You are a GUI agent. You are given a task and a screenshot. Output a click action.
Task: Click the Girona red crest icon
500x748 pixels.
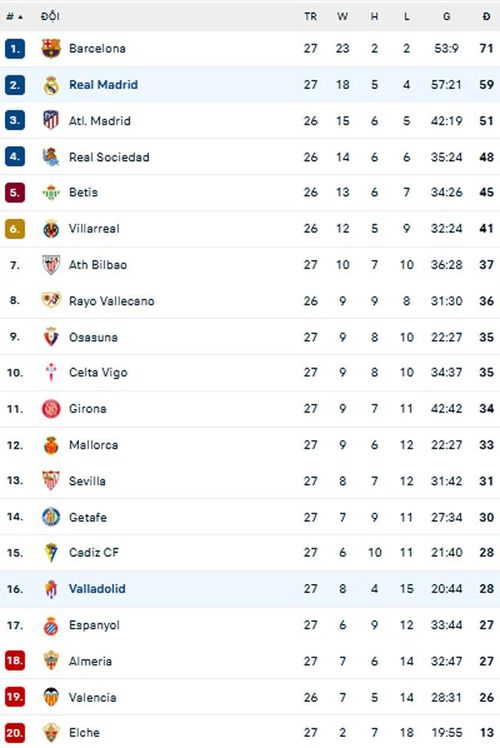[x=51, y=409]
